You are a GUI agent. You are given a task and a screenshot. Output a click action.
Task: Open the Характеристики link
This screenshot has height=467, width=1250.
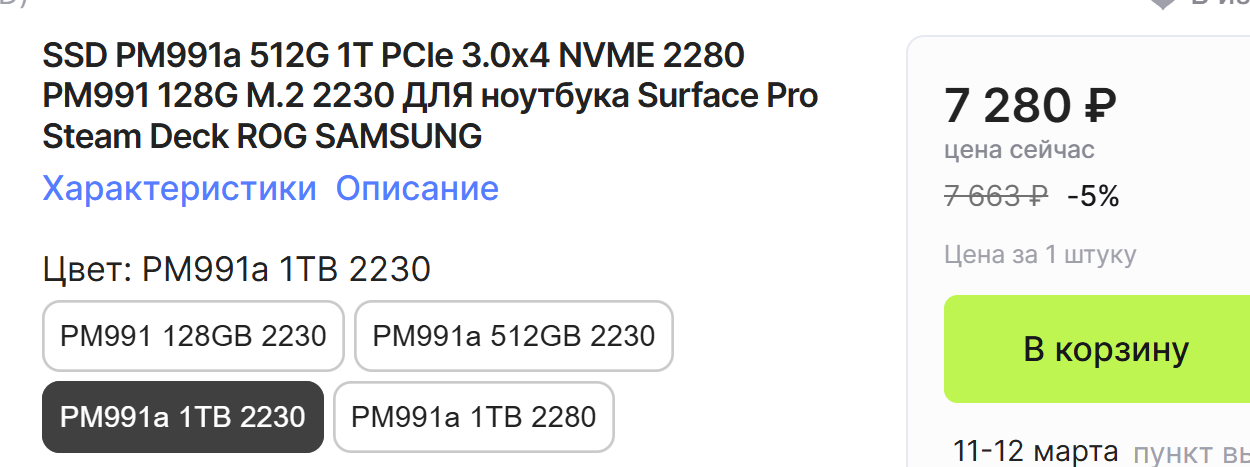coord(179,188)
